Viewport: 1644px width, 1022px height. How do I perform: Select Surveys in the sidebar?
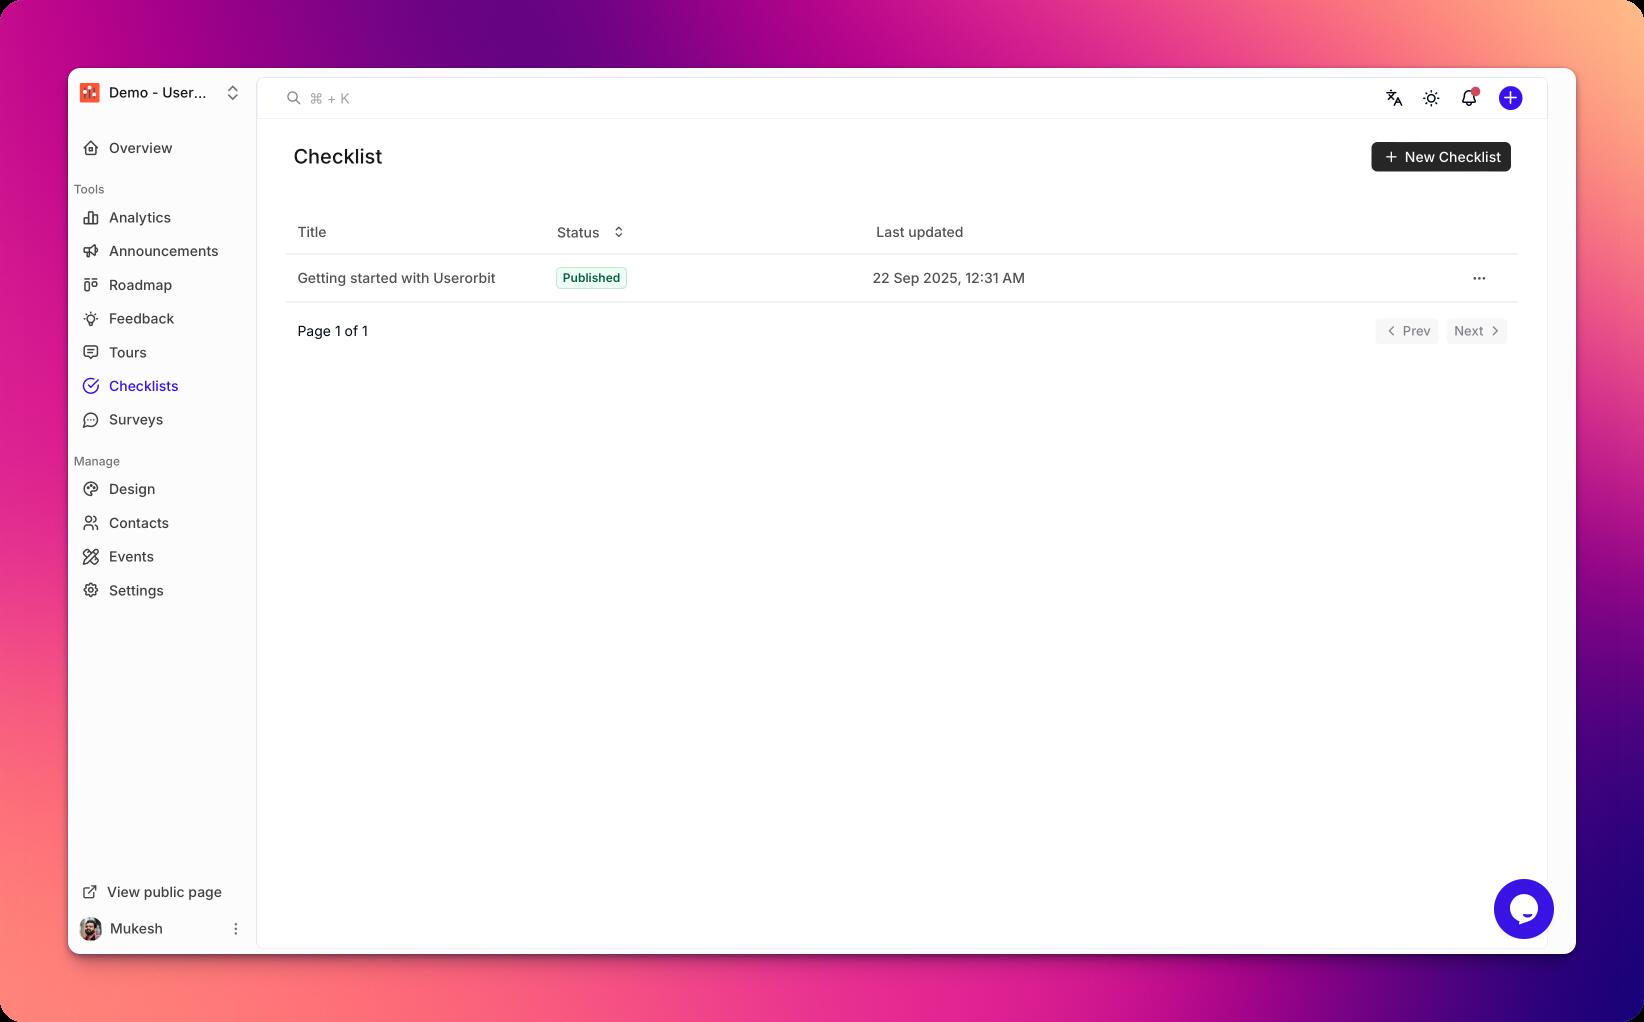135,420
